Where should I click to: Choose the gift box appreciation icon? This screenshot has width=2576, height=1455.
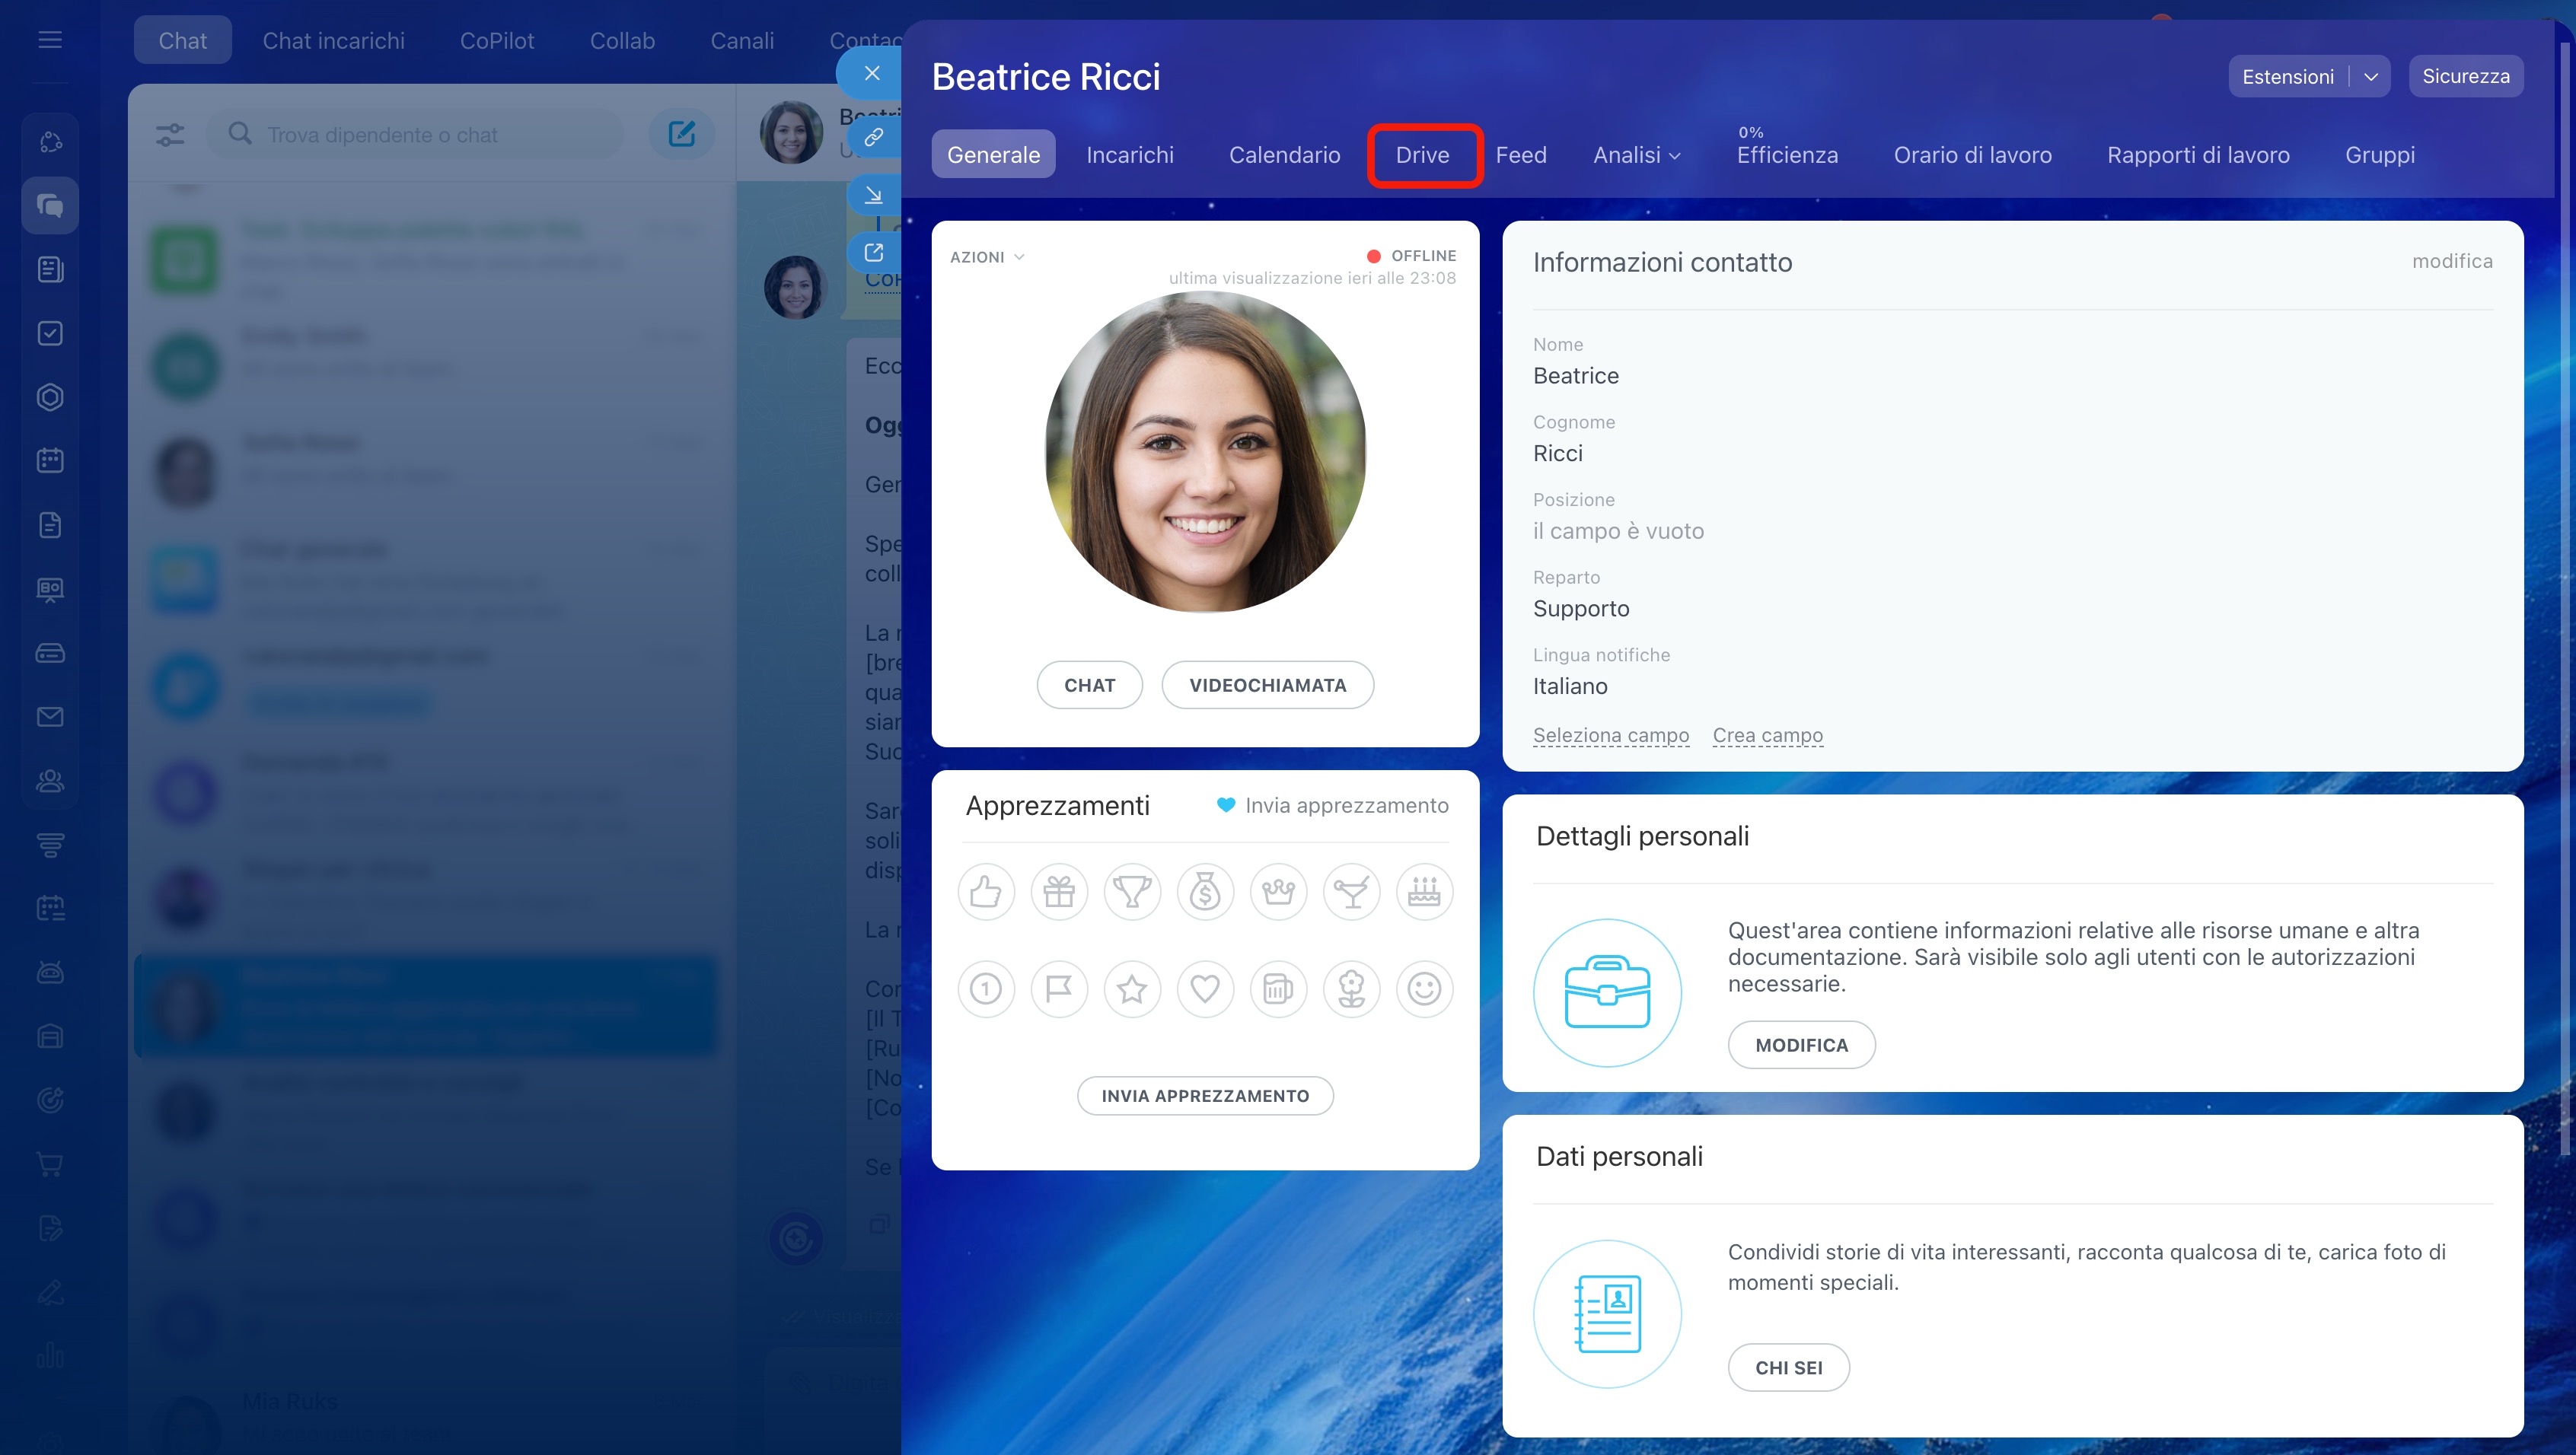[1059, 891]
